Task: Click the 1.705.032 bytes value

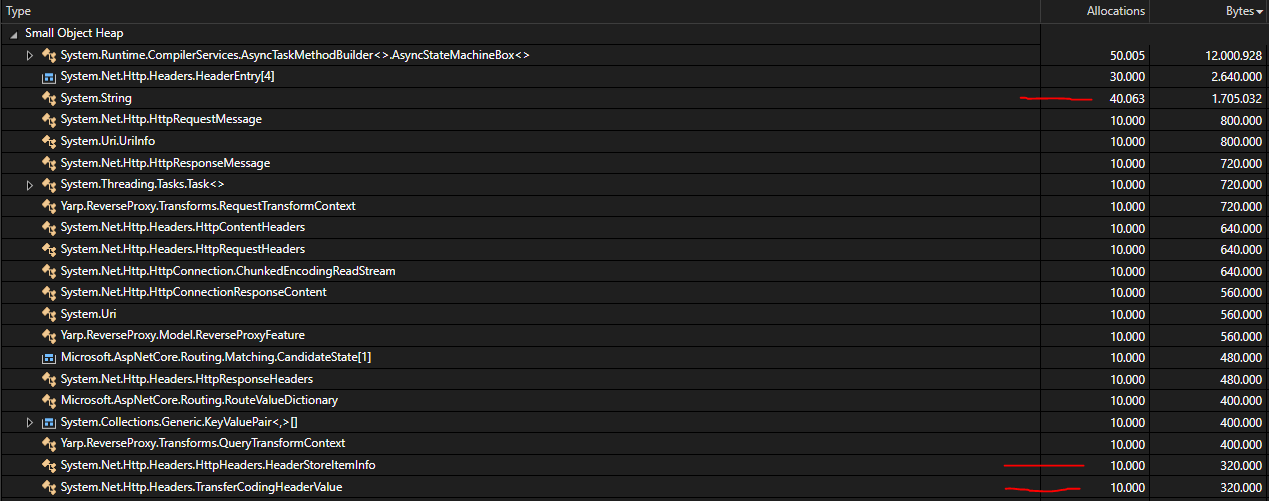Action: click(x=1236, y=98)
